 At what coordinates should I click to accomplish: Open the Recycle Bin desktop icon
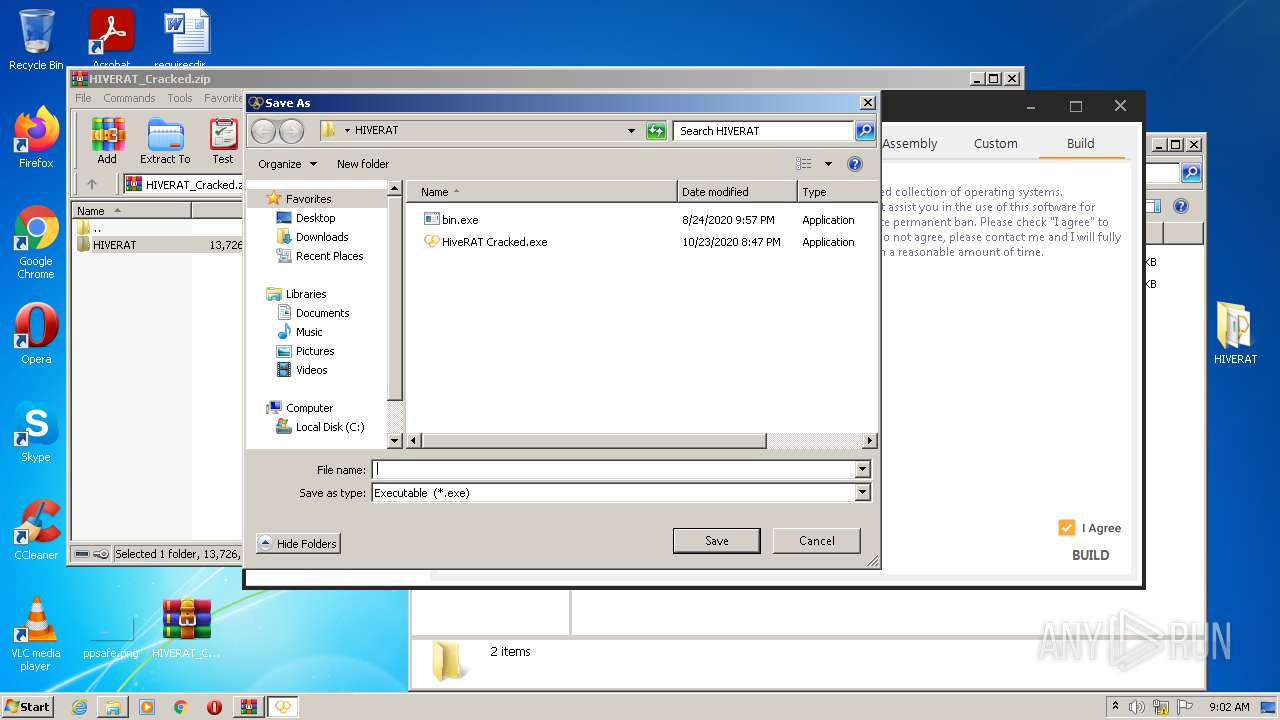click(x=36, y=40)
